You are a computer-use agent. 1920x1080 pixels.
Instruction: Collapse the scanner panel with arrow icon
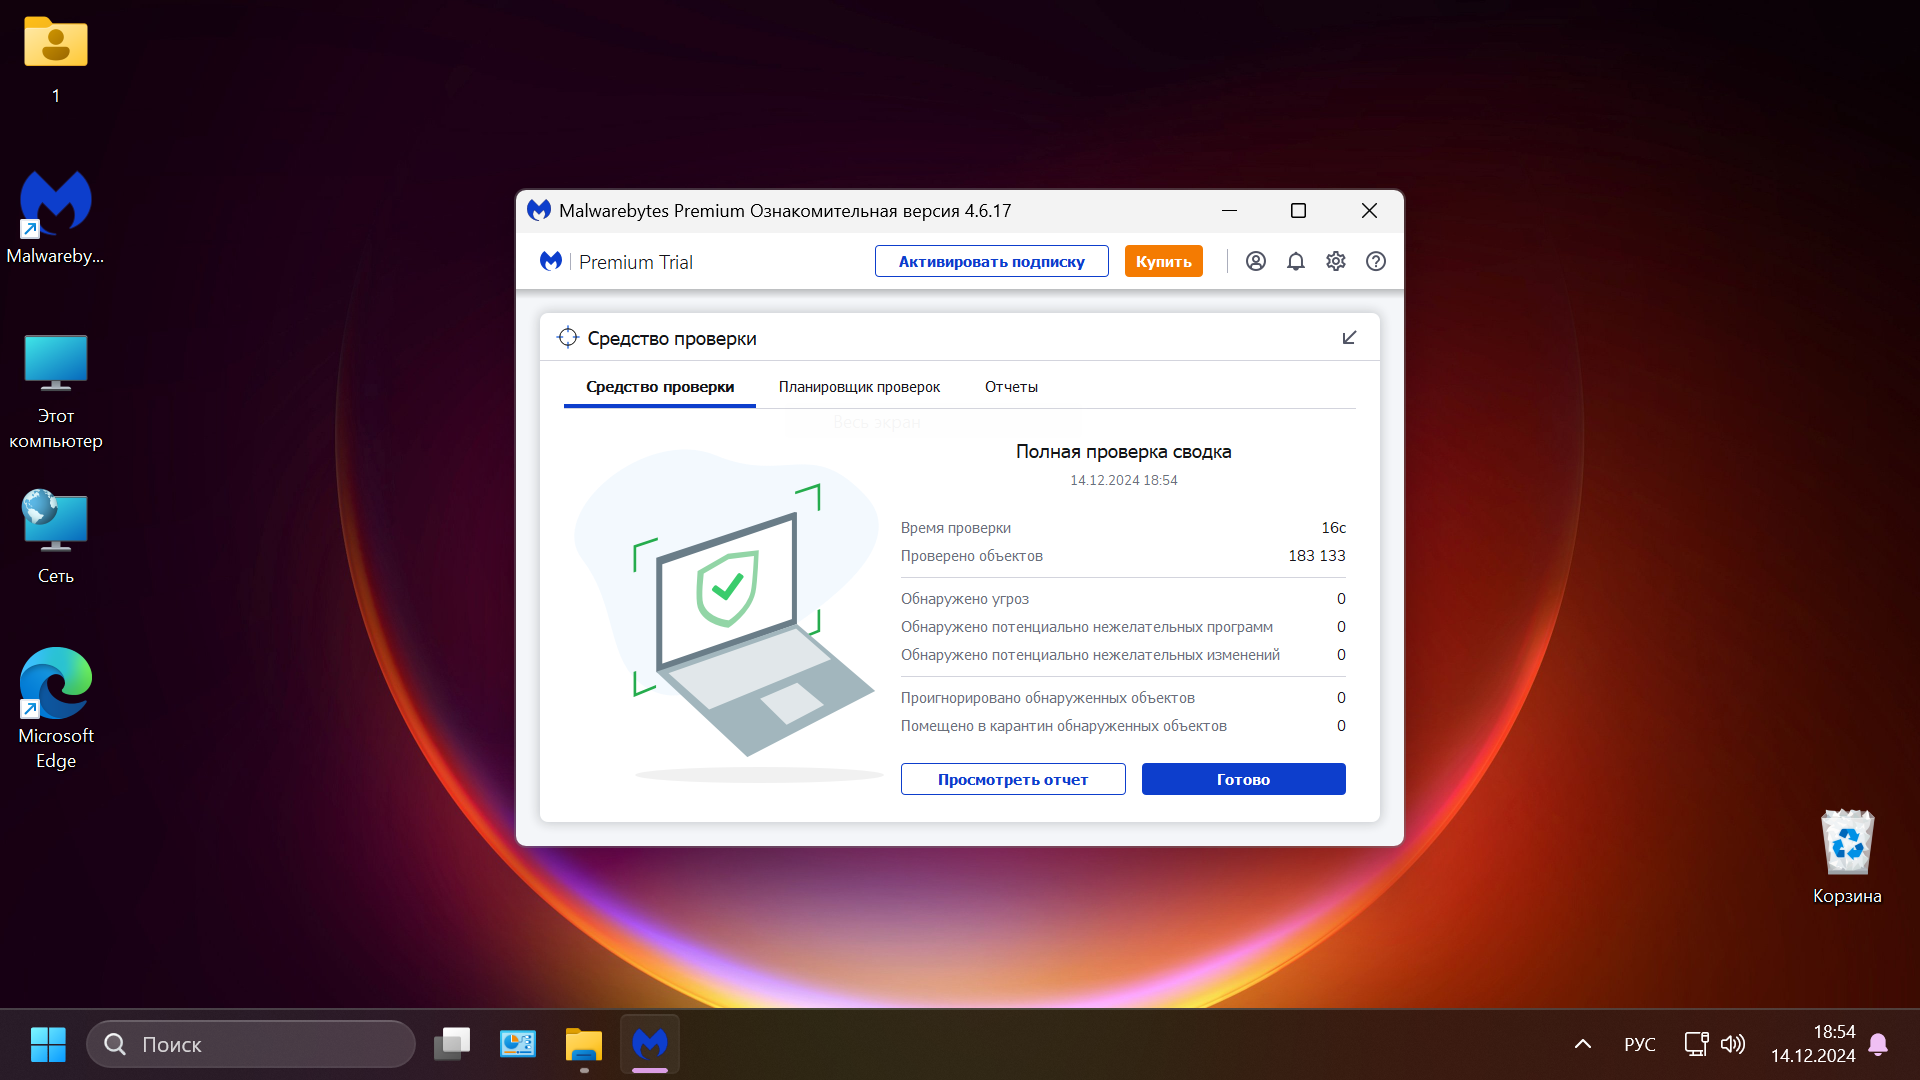click(1349, 338)
